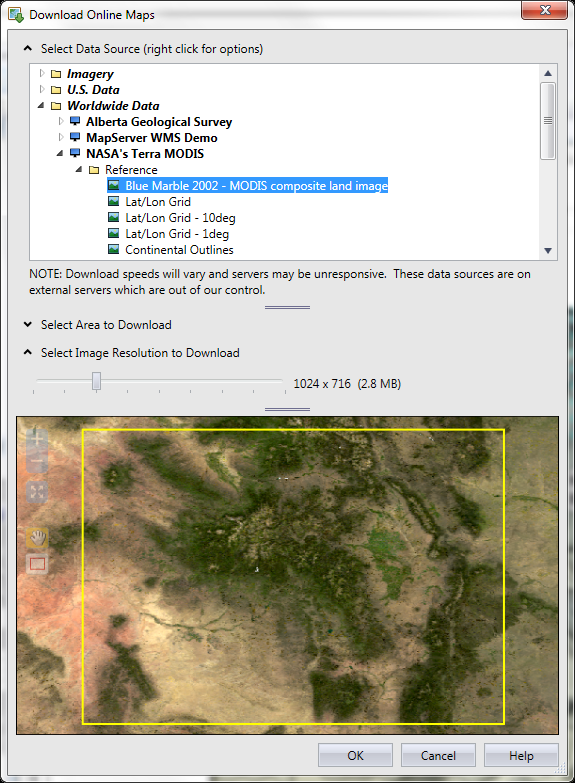Click the Alberta Geological Survey server icon
This screenshot has height=783, width=575.
(75, 121)
